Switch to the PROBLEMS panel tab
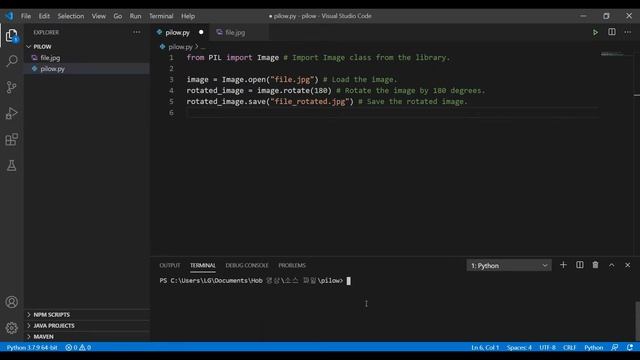 pyautogui.click(x=292, y=265)
